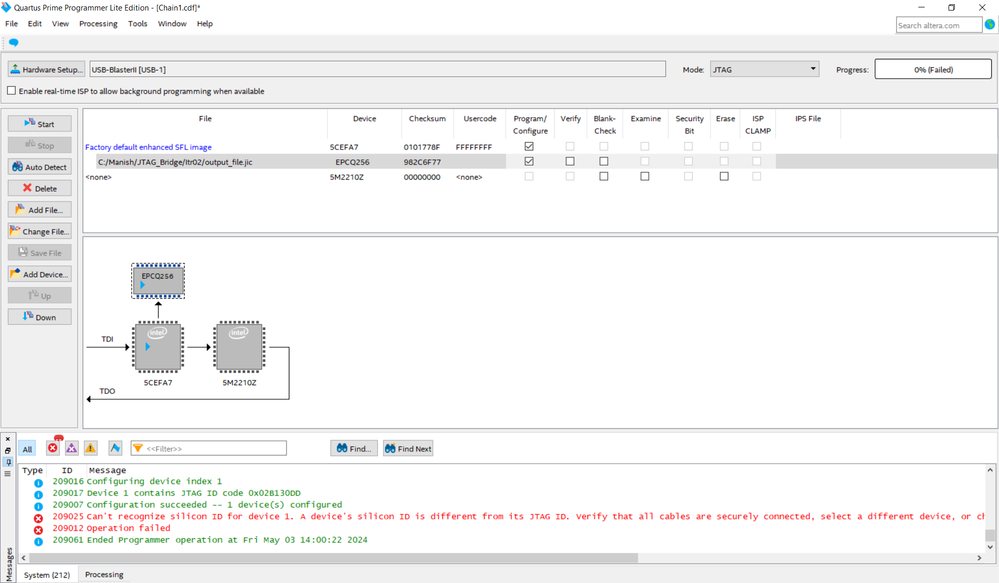Screen dimensions: 999x583
Task: Show critical warning messages filter icon
Action: [x=71, y=448]
